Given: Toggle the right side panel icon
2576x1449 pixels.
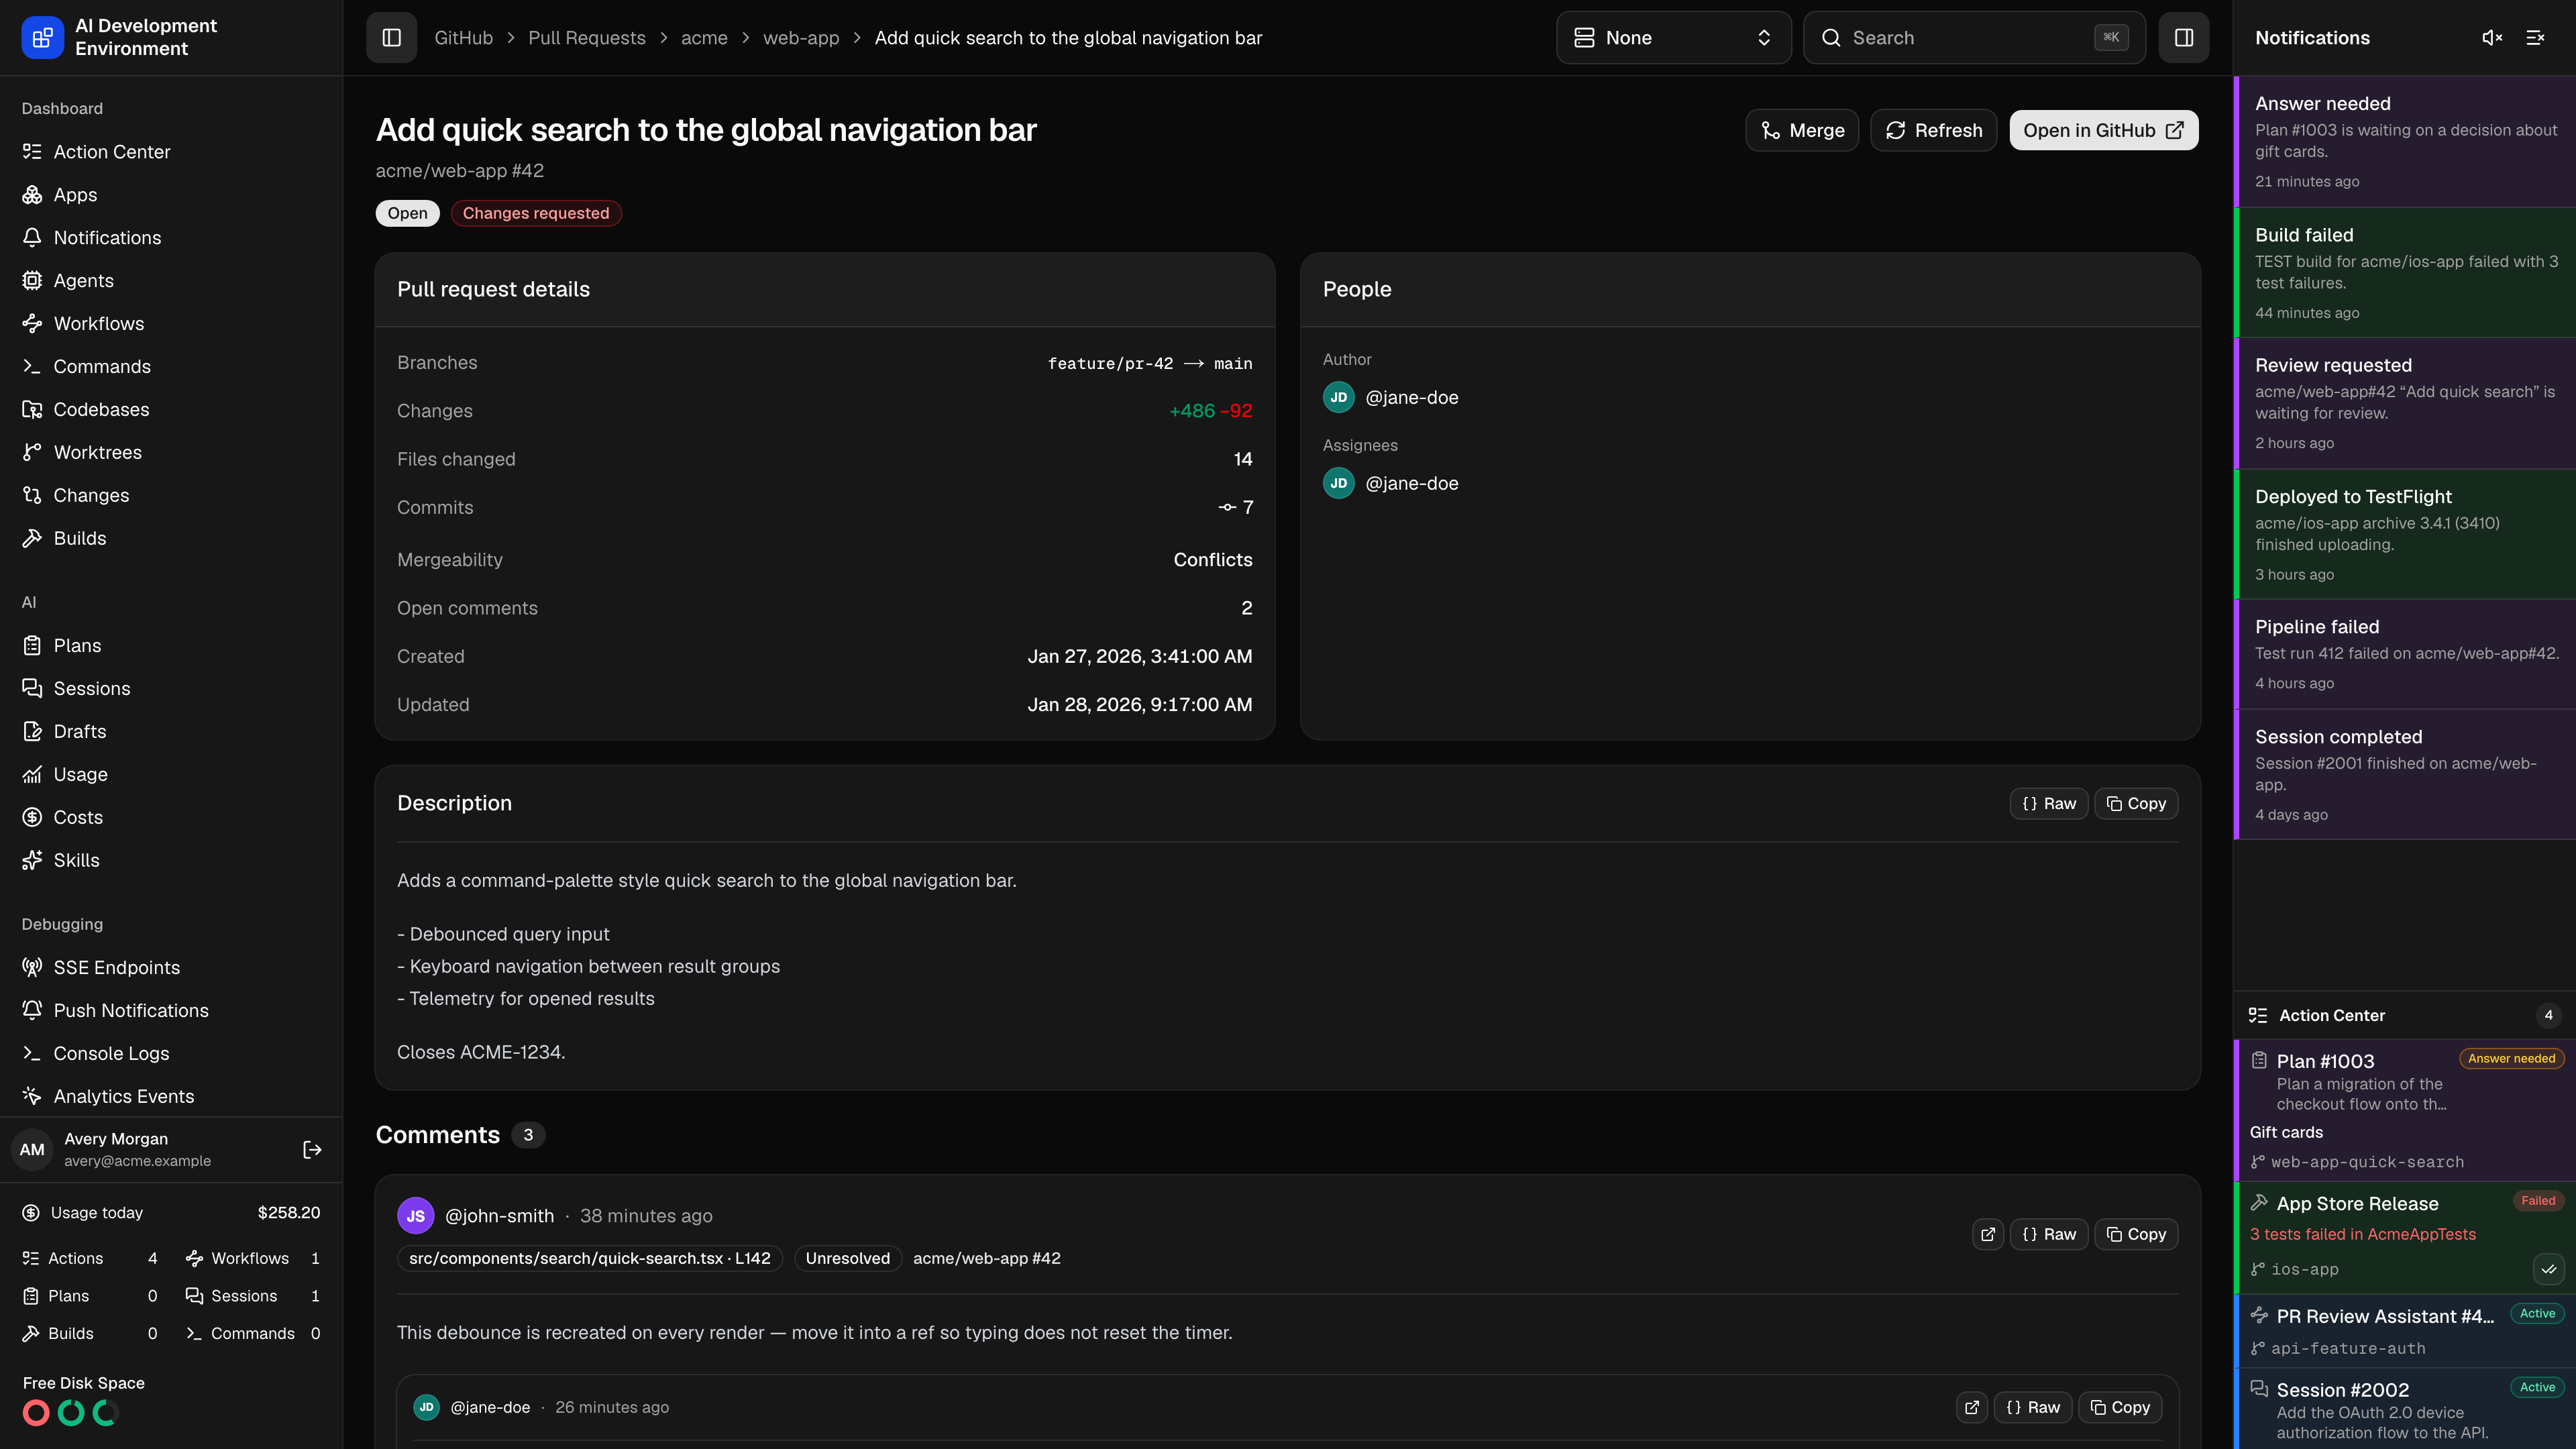Looking at the screenshot, I should (x=2183, y=38).
